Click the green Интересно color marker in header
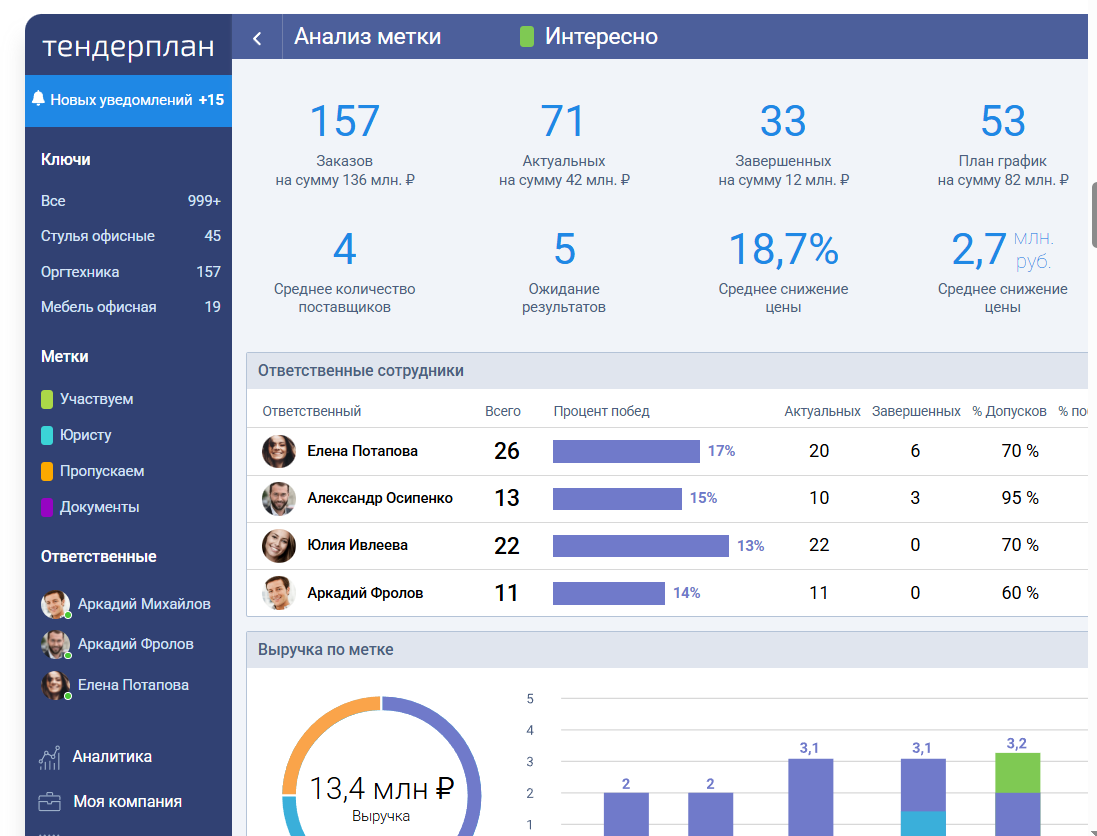The height and width of the screenshot is (836, 1097). [527, 36]
